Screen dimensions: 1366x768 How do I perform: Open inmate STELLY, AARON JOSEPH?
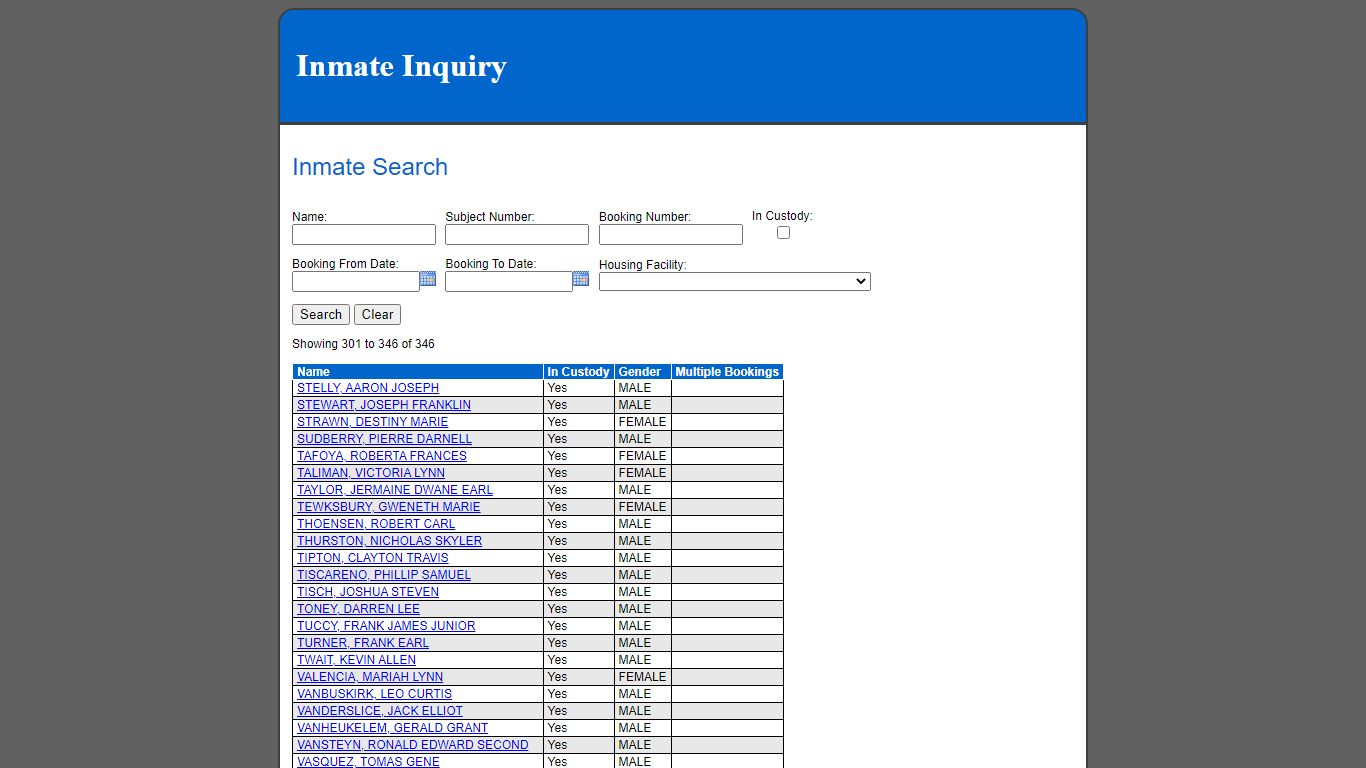[x=368, y=388]
